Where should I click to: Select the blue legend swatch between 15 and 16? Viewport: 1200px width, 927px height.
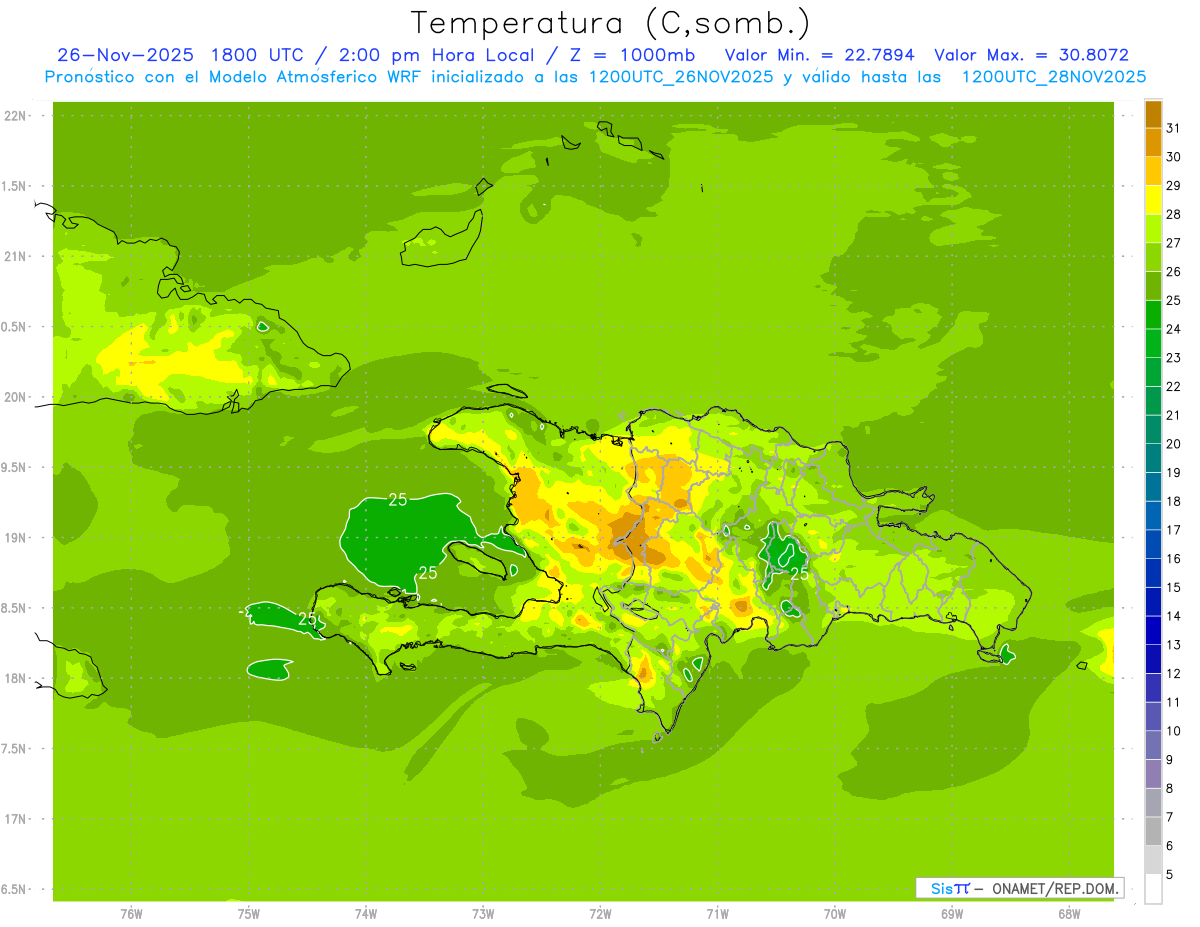point(1153,573)
